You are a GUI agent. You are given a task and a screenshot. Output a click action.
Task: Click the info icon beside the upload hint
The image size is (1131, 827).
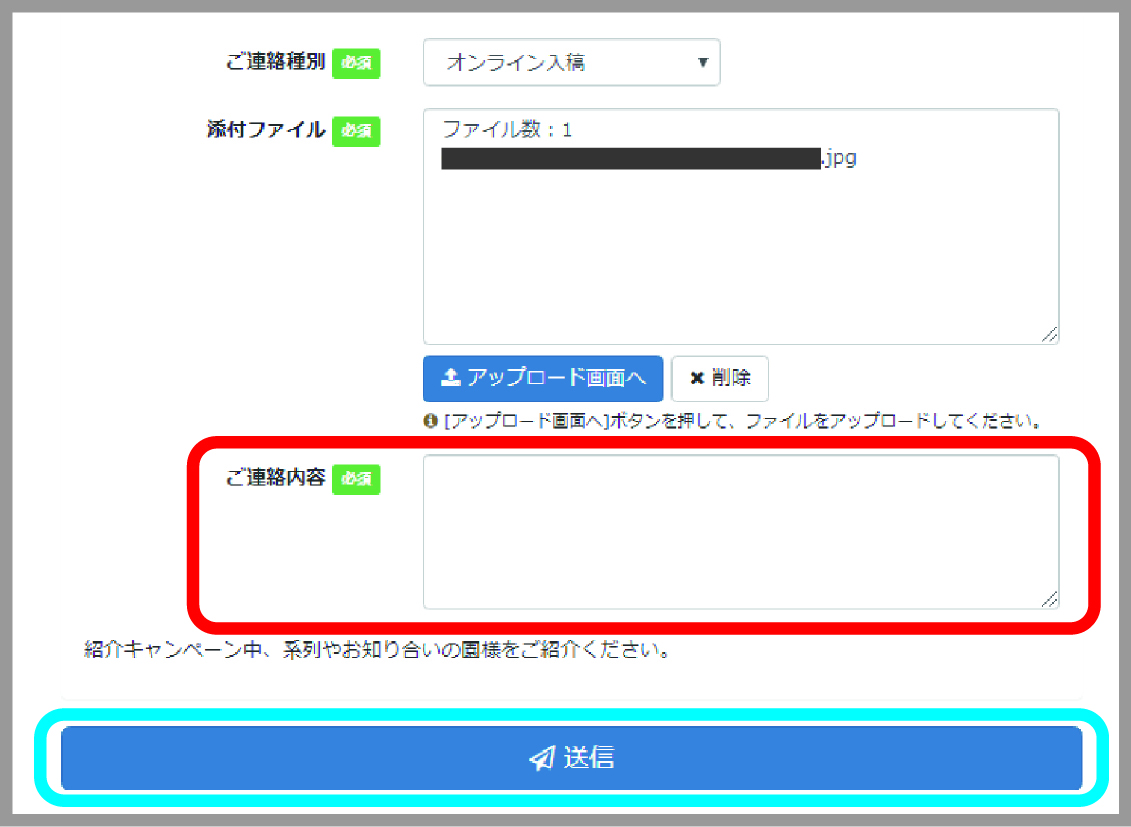click(x=430, y=422)
